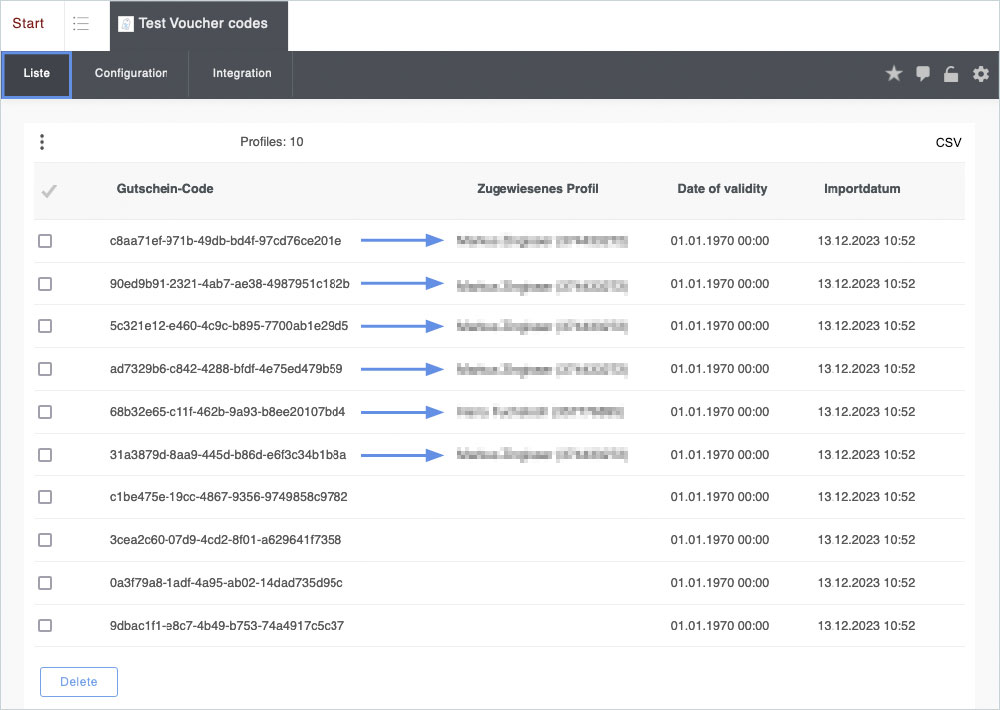Check the box for code 3cea2c60-07d9
Viewport: 1000px width, 710px height.
click(x=45, y=540)
